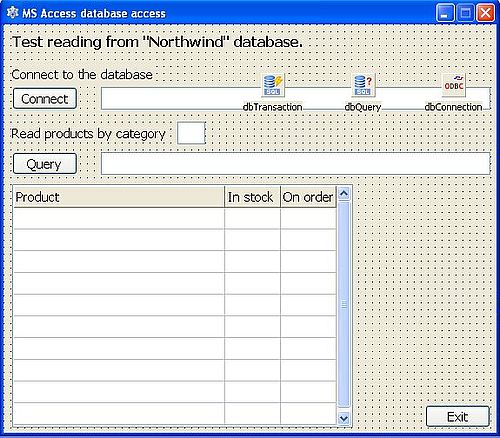Maximize the MS Access database access window
This screenshot has width=500, height=438.
tap(465, 13)
